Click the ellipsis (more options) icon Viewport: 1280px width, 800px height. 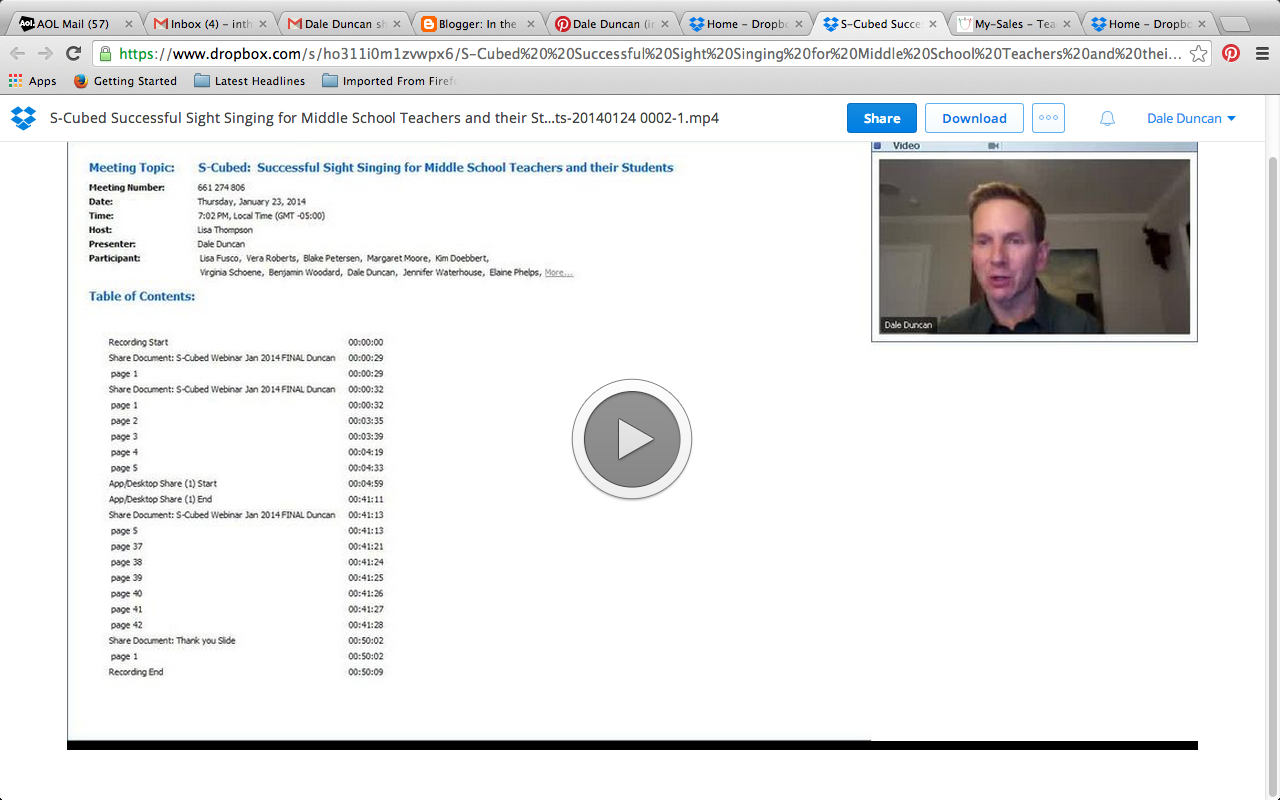[1048, 117]
